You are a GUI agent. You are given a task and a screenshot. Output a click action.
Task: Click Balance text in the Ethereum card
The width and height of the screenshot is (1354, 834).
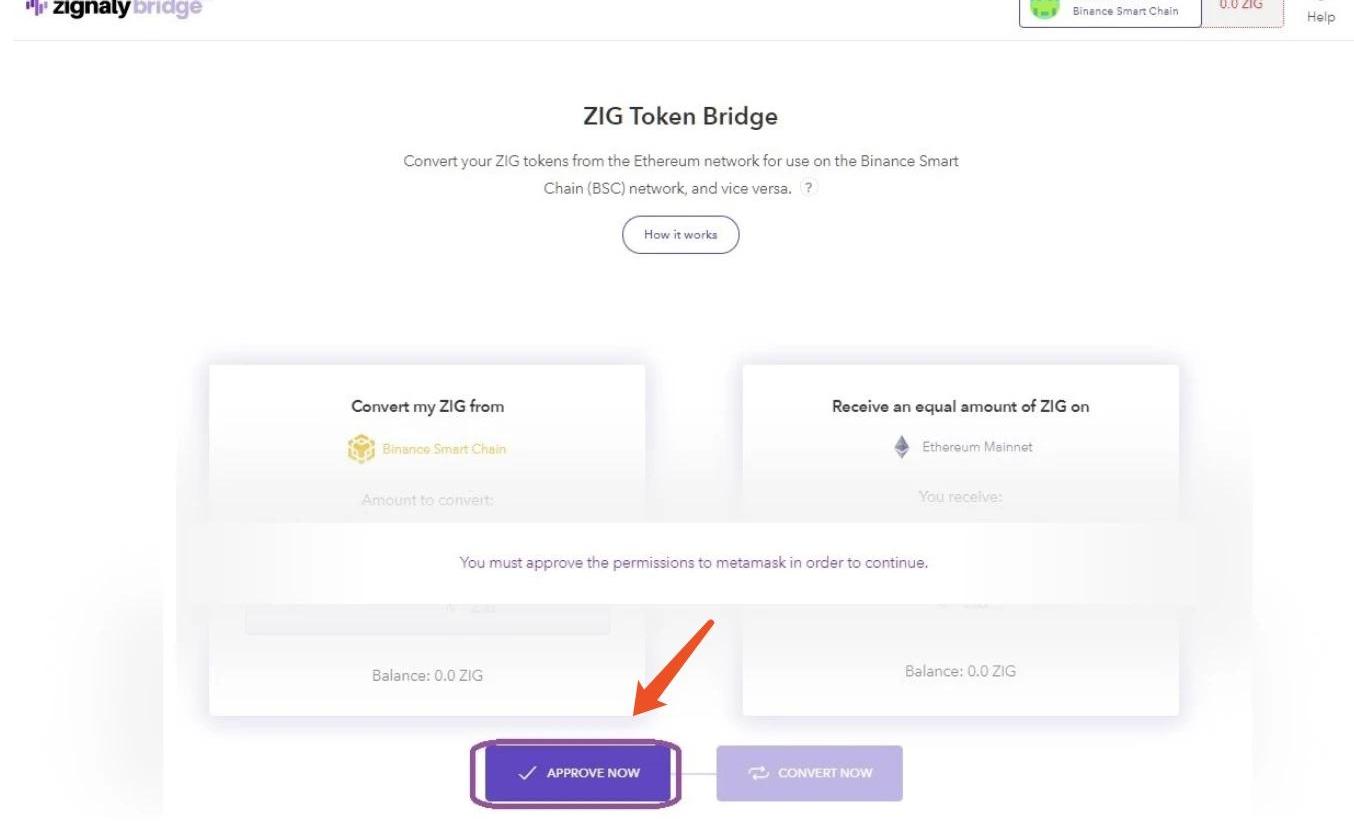click(960, 672)
